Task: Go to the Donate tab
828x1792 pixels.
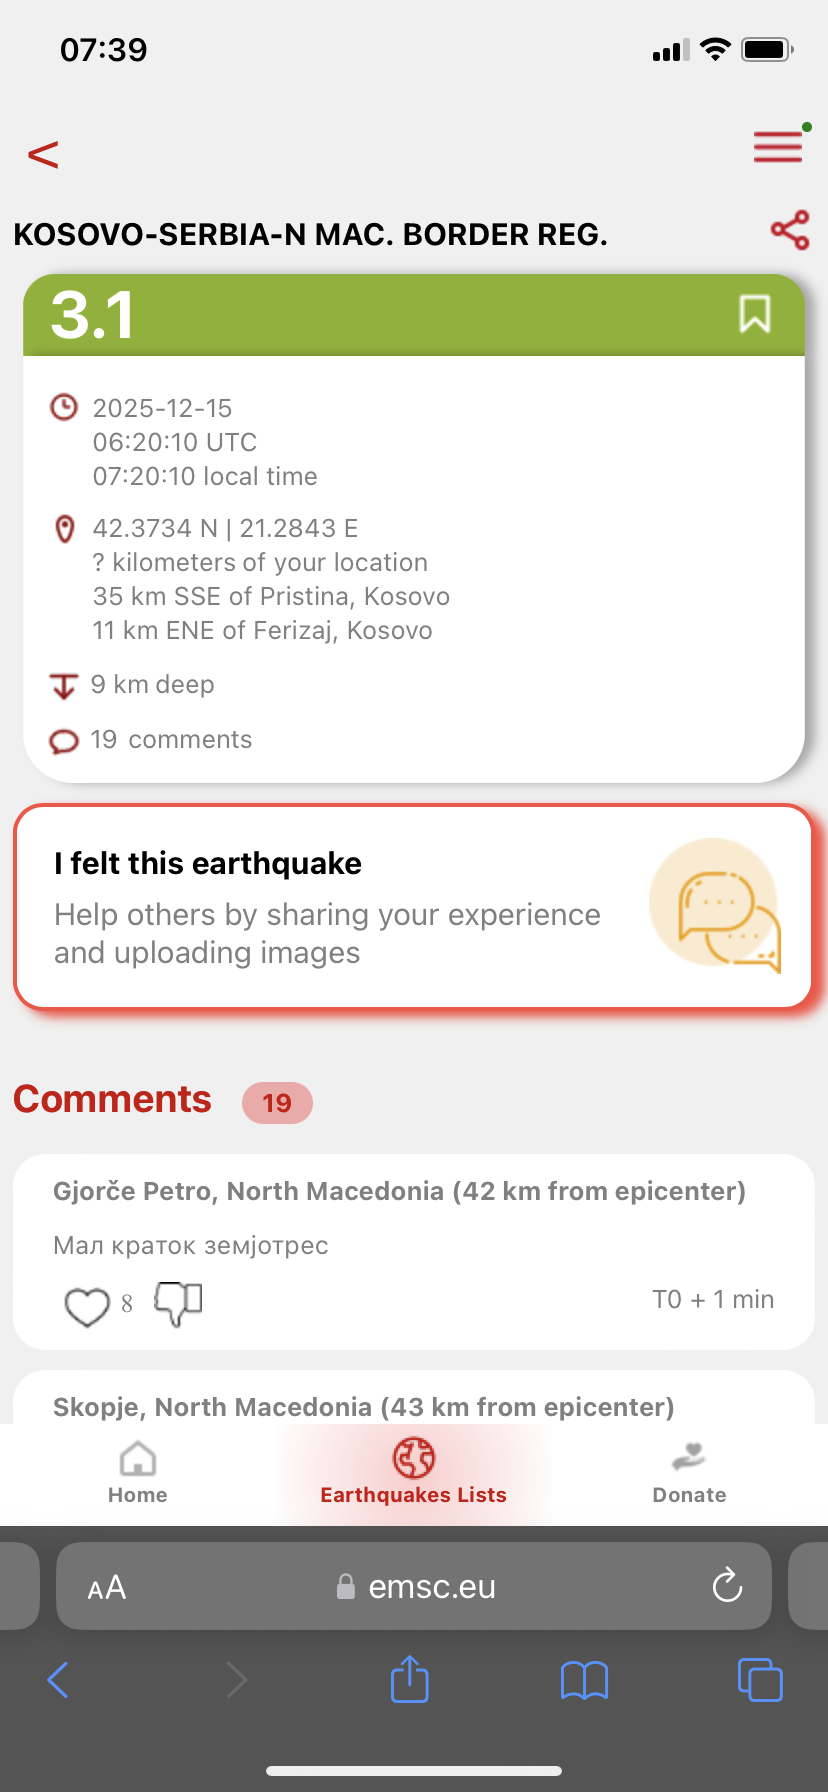Action: pos(689,1473)
